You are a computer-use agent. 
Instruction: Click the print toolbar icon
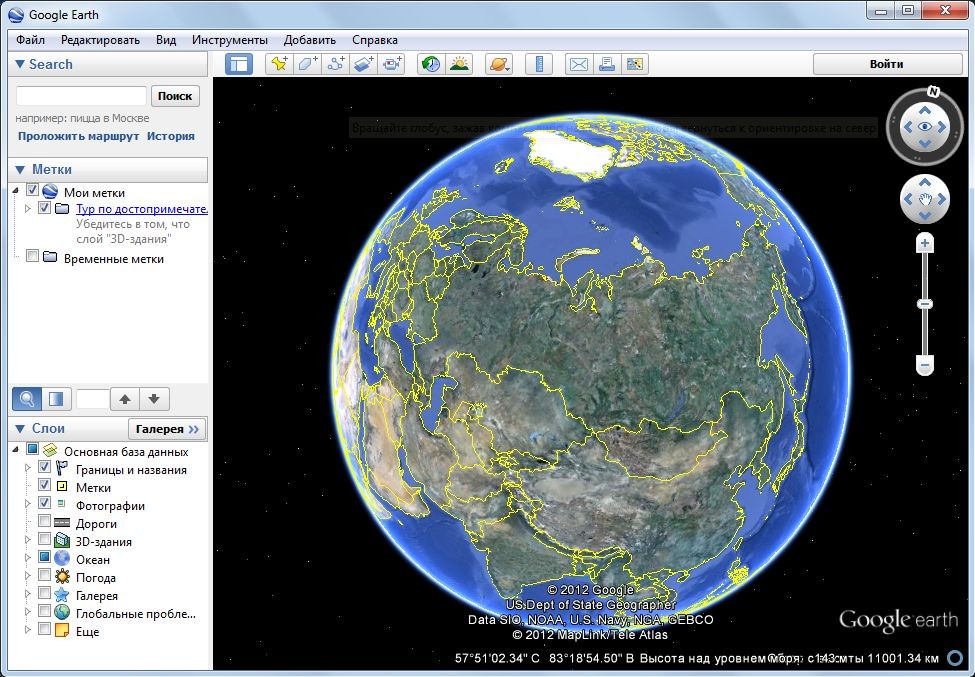(606, 64)
